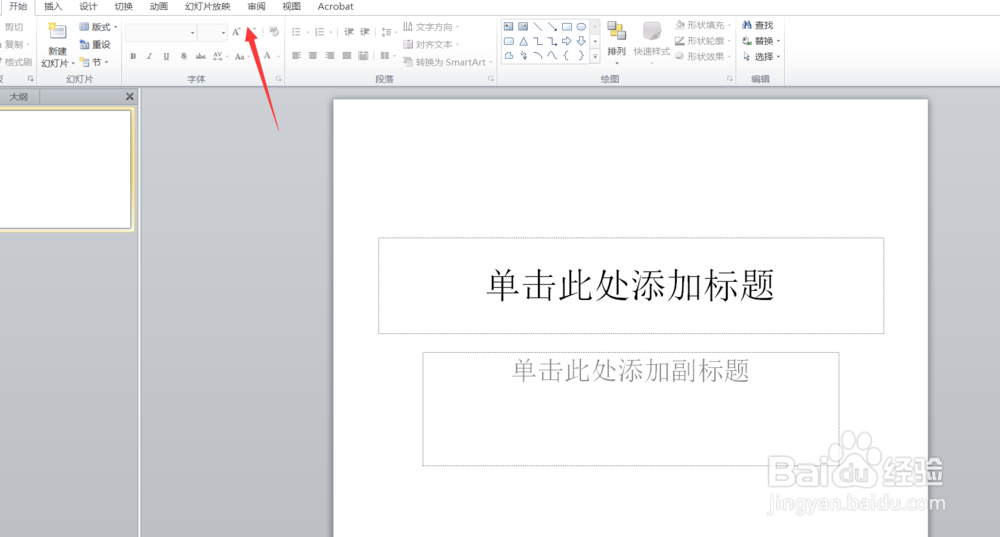Viewport: 1000px width, 537px height.
Task: Click the increase font size icon
Action: click(236, 32)
